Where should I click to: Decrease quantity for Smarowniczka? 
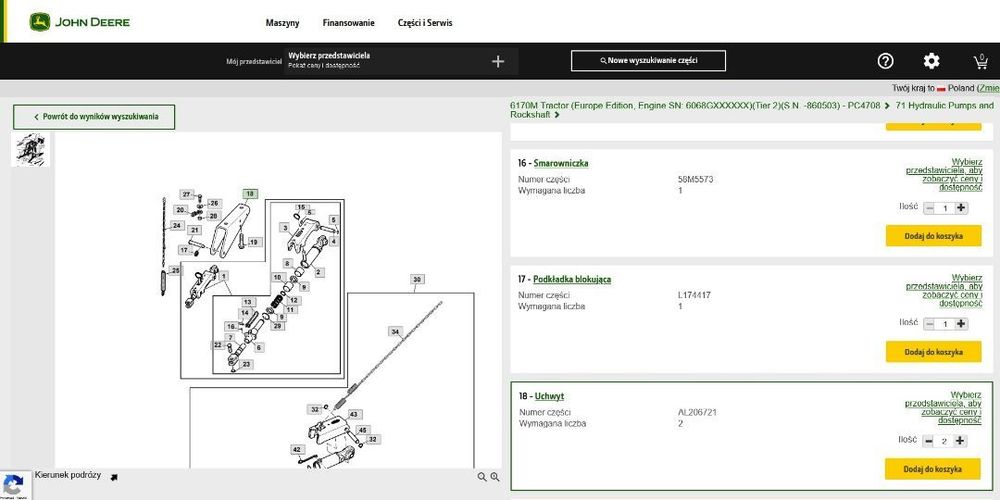[x=930, y=208]
